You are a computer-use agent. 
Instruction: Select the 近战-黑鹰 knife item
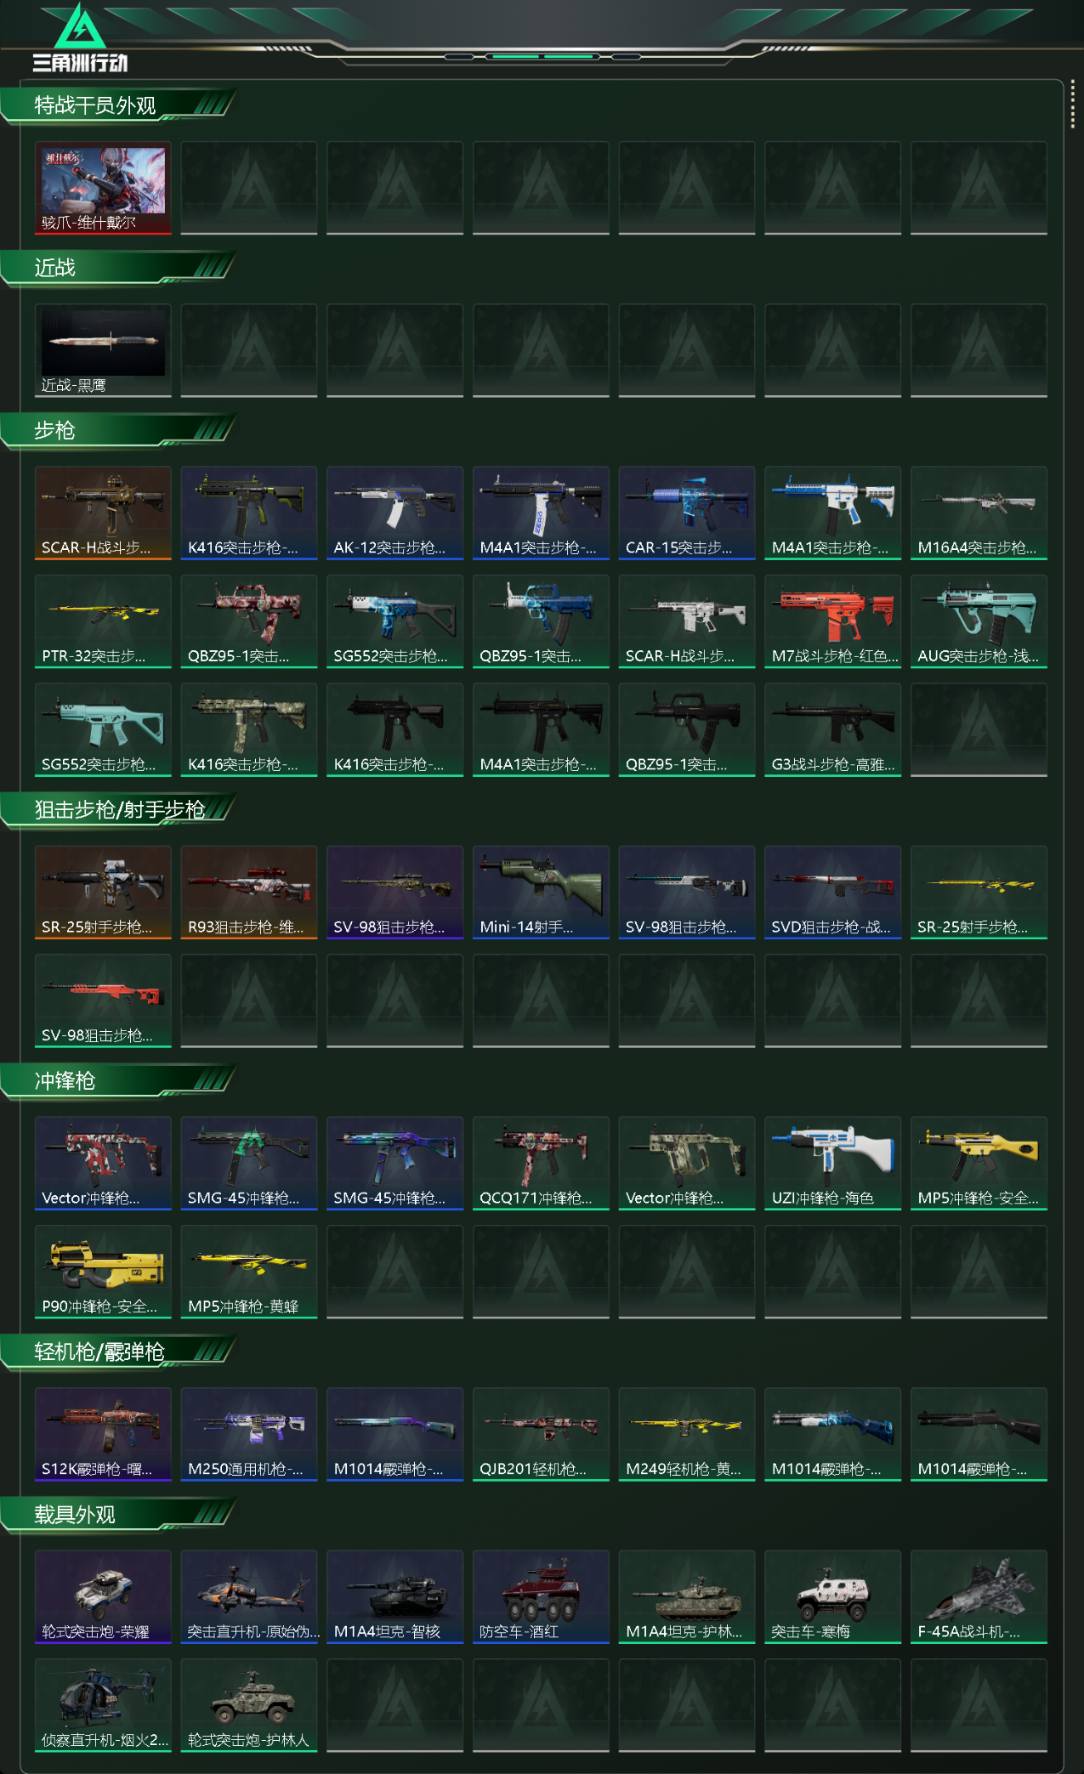click(x=103, y=351)
